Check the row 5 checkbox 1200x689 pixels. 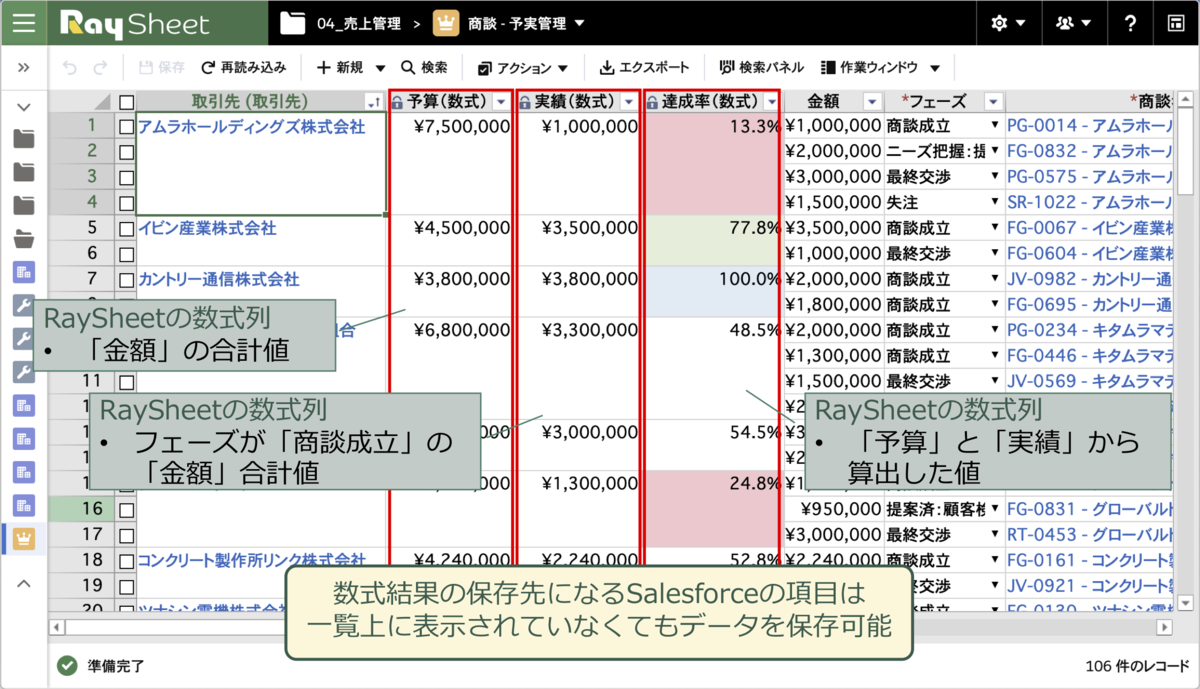(126, 229)
